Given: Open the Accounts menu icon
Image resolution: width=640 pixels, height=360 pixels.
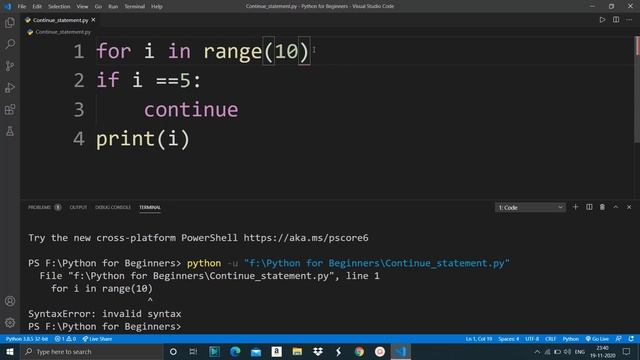Looking at the screenshot, I should click(x=10, y=301).
